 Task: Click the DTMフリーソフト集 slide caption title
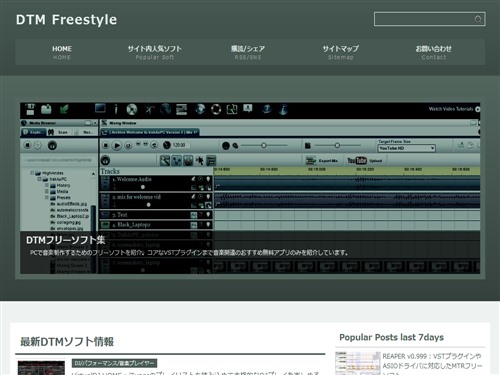pyautogui.click(x=66, y=240)
